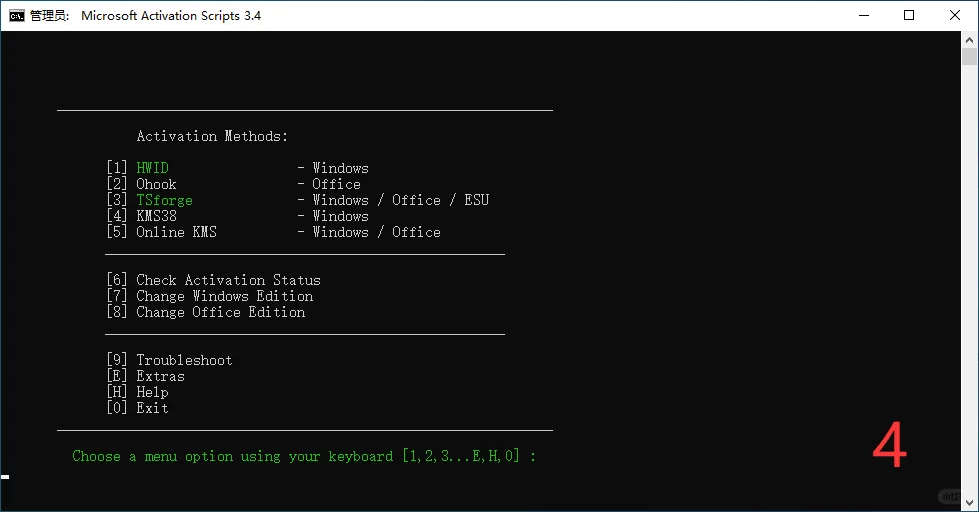Click the cmd icon in title bar

tap(17, 15)
